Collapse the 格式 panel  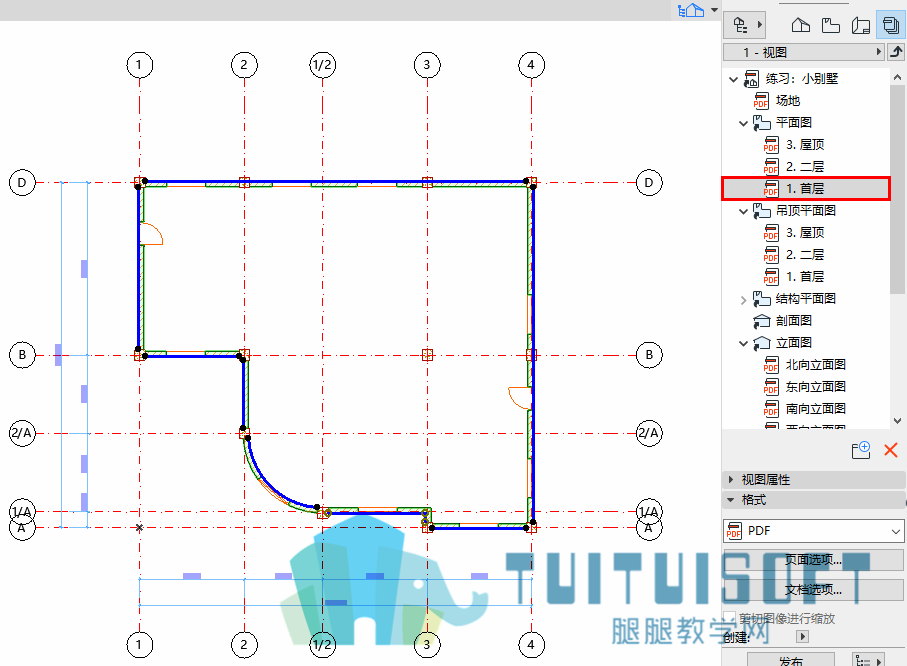731,499
